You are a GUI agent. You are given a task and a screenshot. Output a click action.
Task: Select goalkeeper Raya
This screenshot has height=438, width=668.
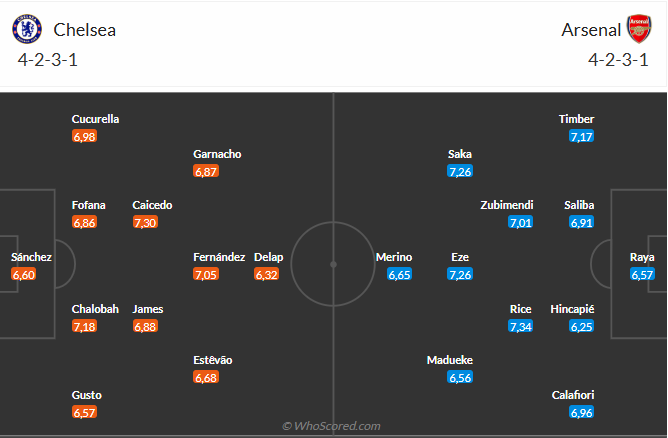click(x=642, y=257)
